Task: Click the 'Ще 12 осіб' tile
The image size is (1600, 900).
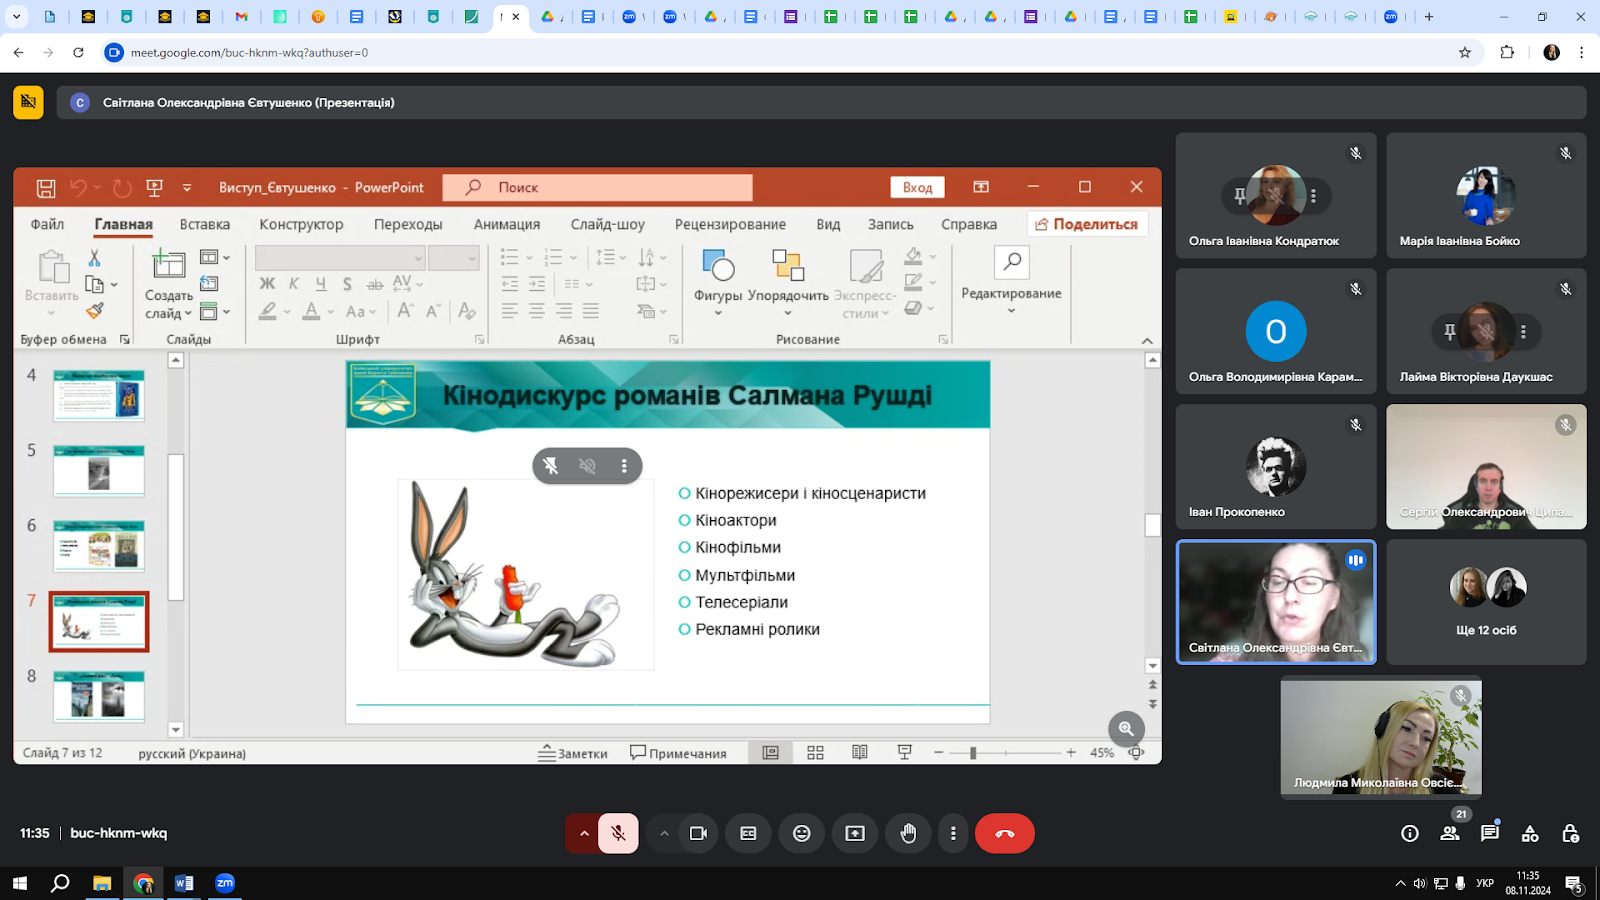Action: pyautogui.click(x=1486, y=602)
